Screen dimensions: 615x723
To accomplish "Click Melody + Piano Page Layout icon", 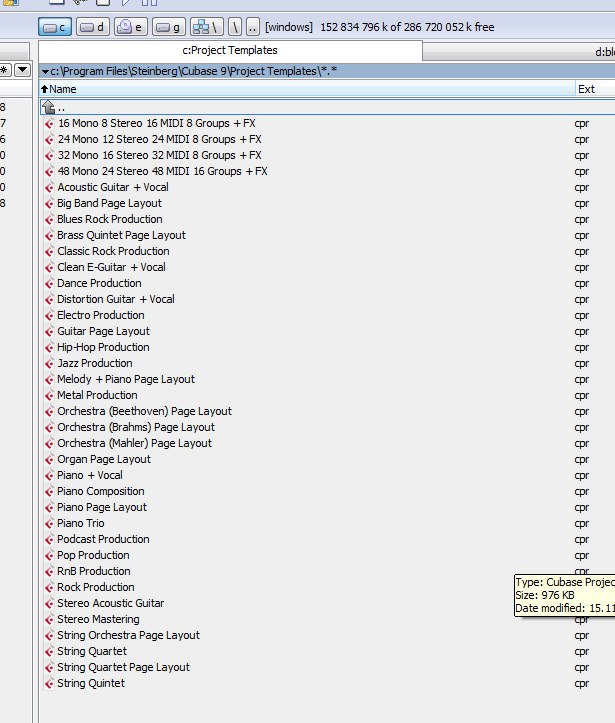I will [x=49, y=379].
